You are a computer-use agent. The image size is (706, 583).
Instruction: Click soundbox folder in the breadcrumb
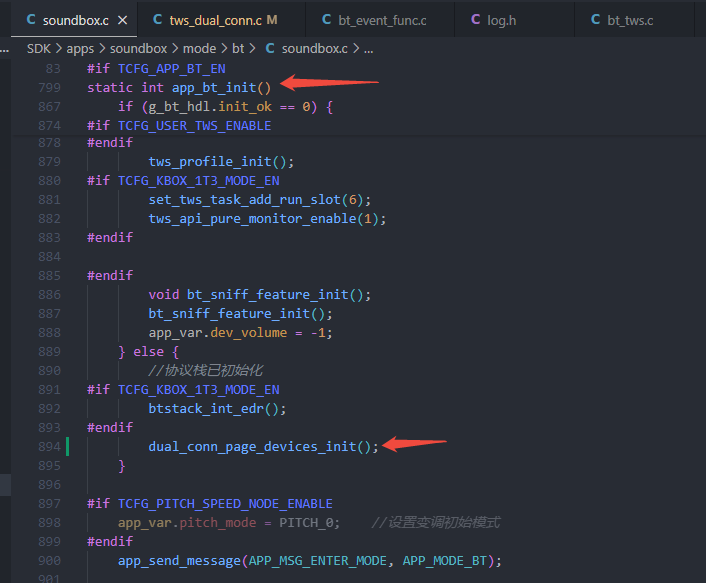[x=138, y=49]
